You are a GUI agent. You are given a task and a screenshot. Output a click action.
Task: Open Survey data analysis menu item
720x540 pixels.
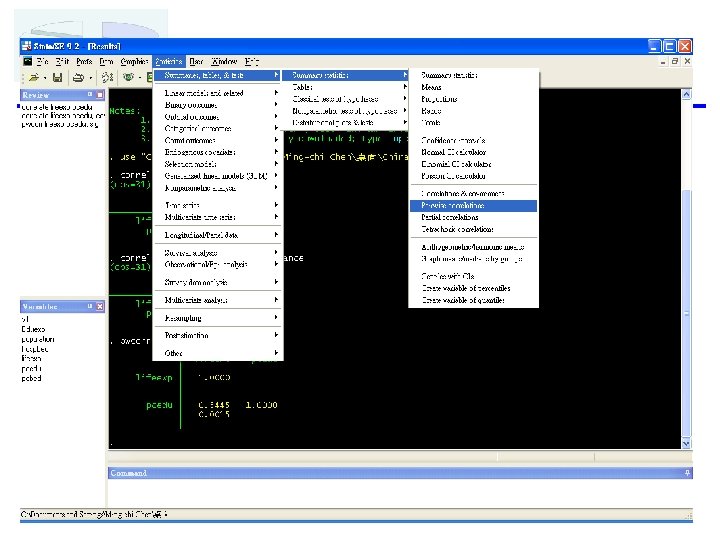(218, 282)
